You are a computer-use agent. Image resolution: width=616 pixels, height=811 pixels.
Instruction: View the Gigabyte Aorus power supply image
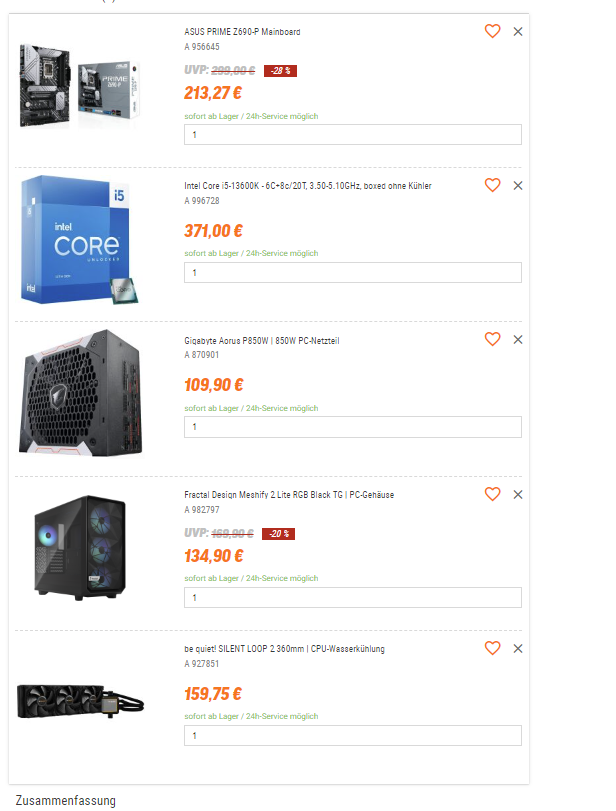pos(80,393)
